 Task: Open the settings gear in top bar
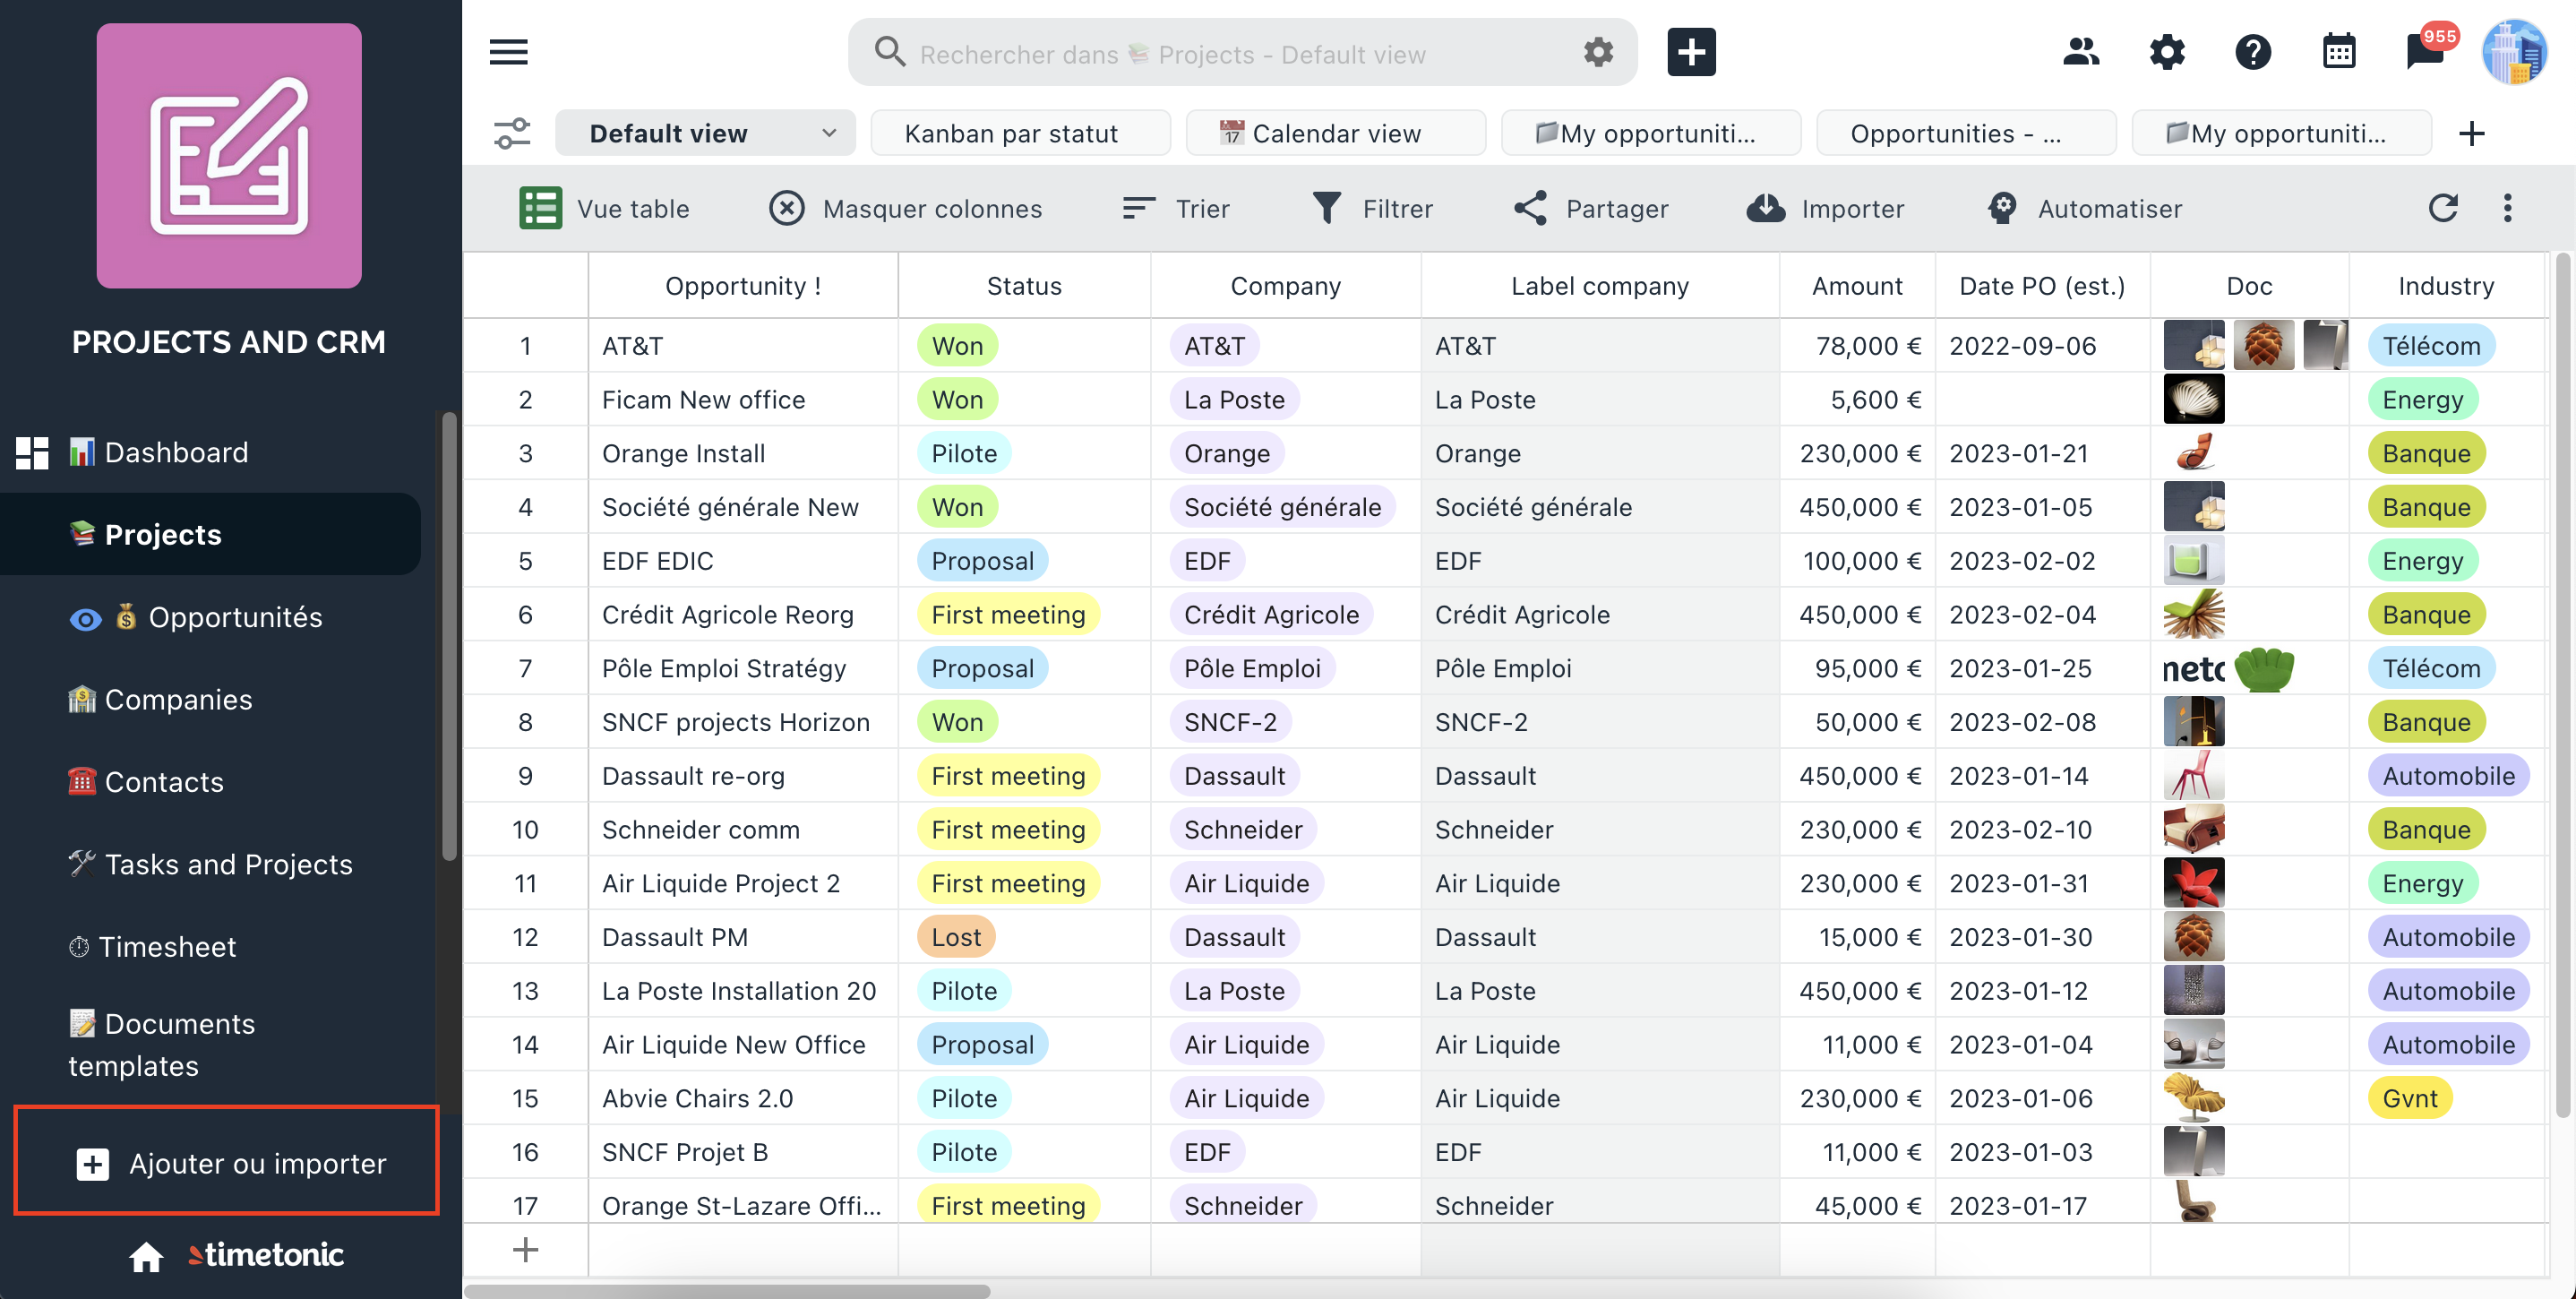[2167, 52]
